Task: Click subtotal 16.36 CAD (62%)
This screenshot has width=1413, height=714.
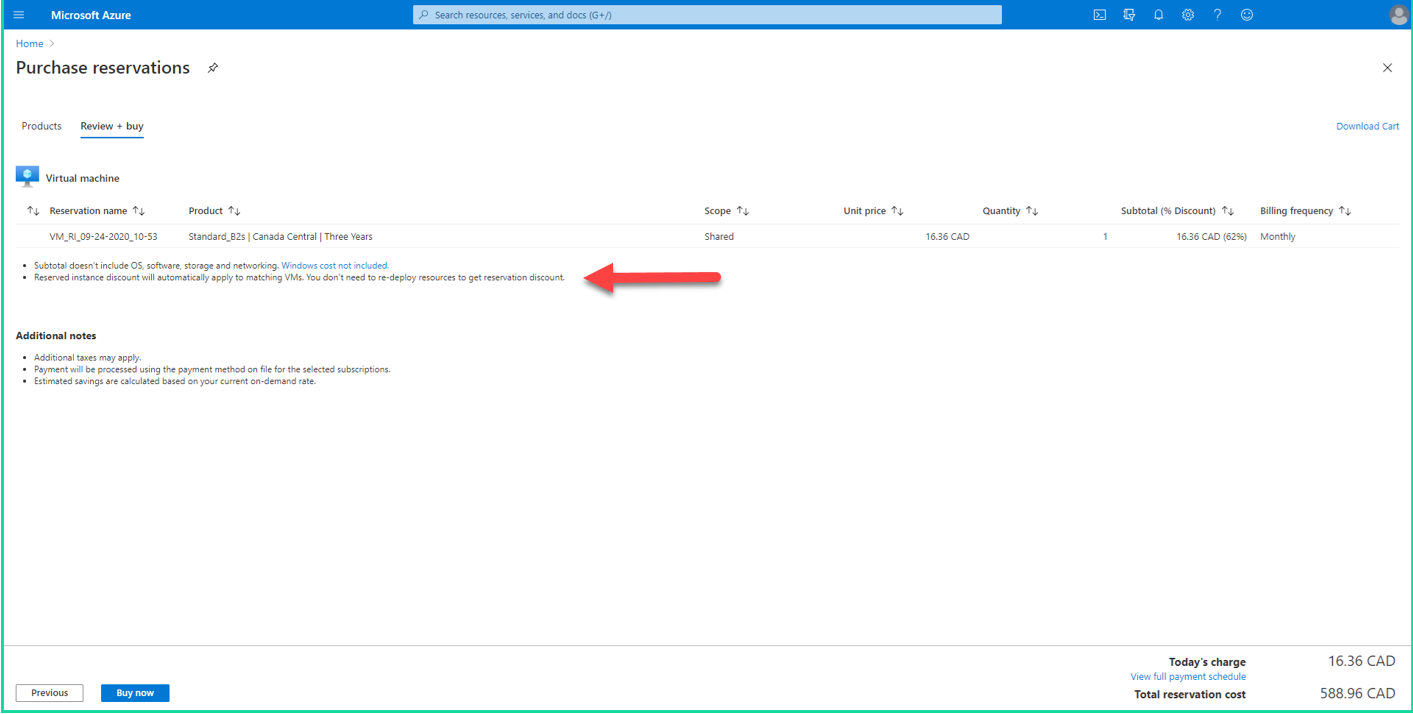Action: pos(1211,237)
